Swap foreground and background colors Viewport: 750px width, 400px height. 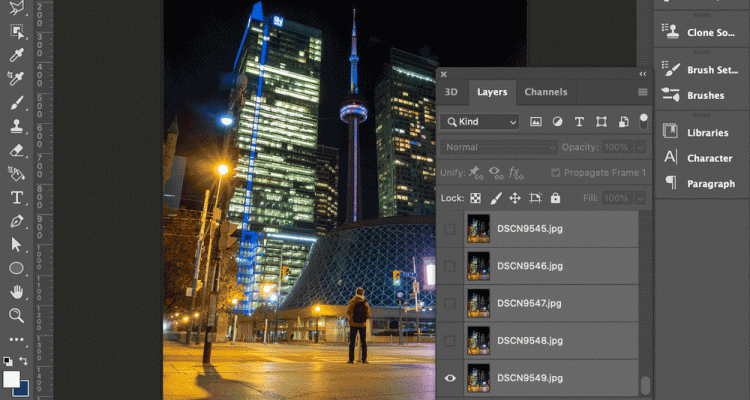point(23,361)
